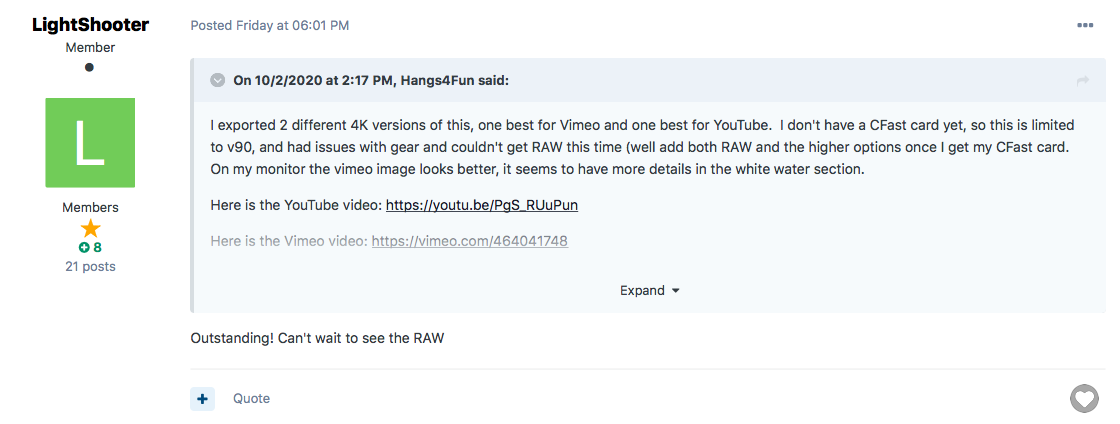Click the heart reaction icon
This screenshot has height=424, width=1120.
pyautogui.click(x=1084, y=398)
